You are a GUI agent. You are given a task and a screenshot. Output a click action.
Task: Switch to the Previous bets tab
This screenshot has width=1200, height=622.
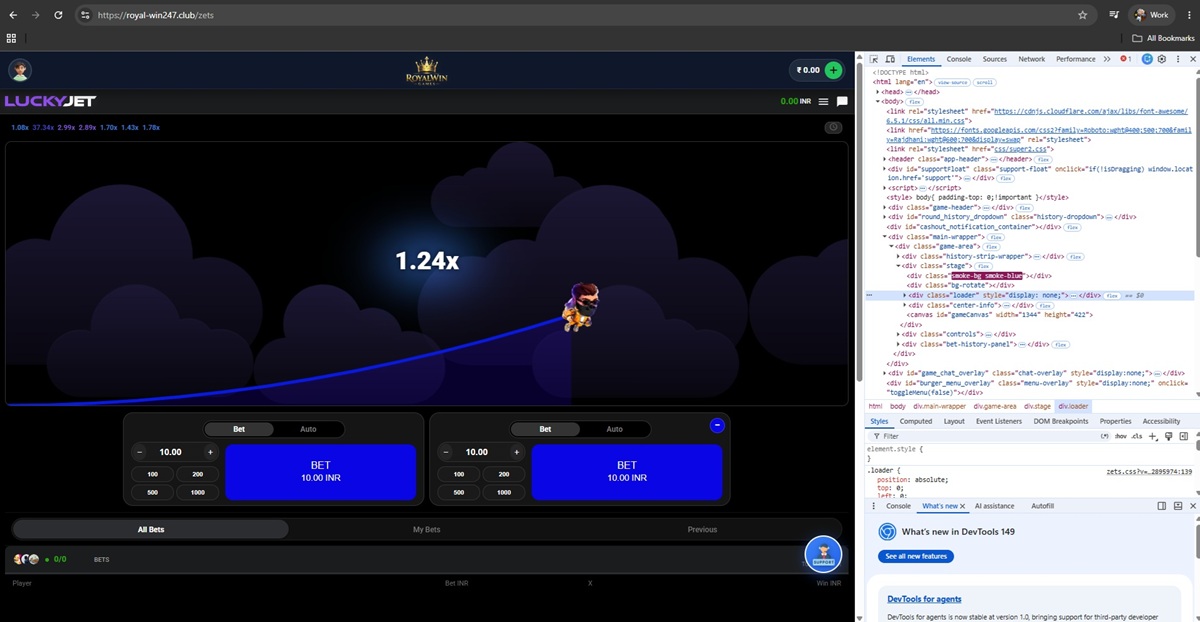[x=702, y=529]
